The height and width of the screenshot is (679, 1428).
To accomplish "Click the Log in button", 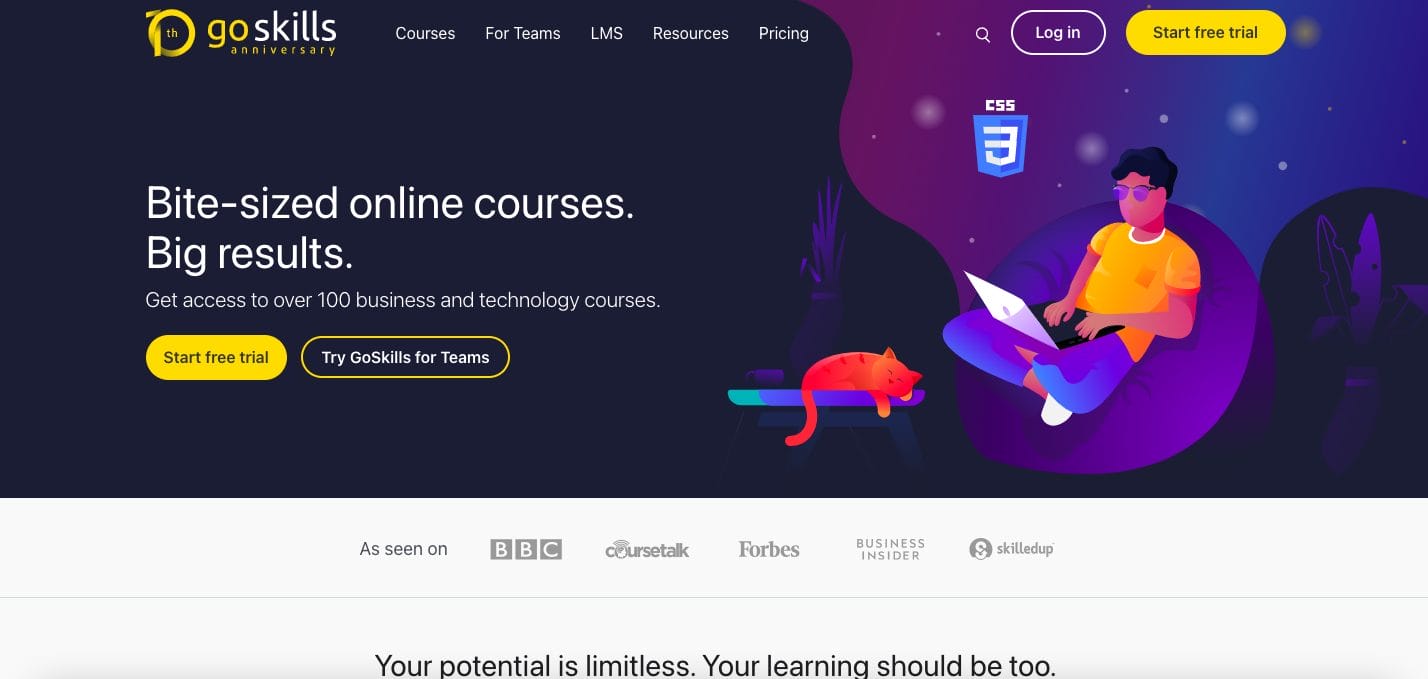I will 1058,32.
